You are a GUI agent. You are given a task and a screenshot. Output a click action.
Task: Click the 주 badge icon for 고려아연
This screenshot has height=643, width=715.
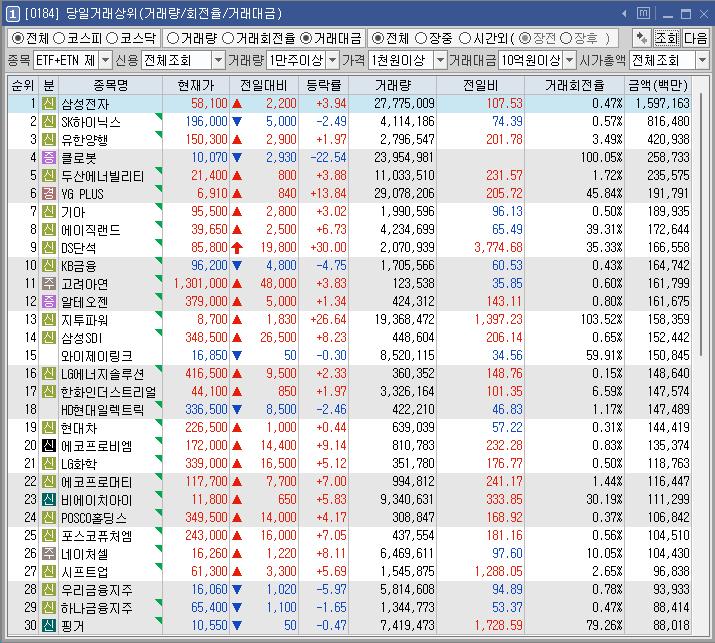[49, 284]
